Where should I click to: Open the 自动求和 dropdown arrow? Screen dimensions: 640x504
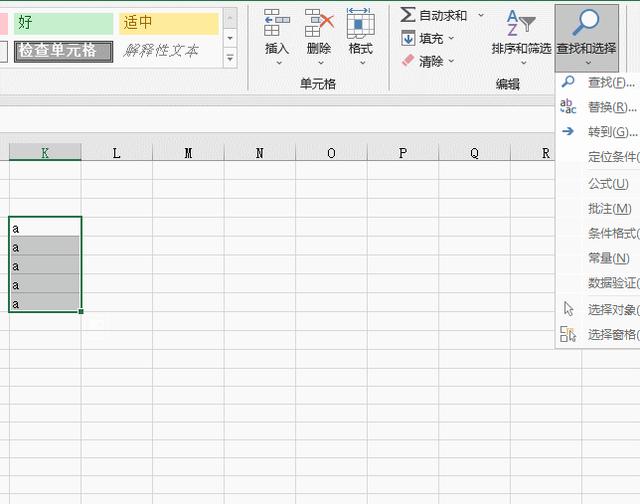pyautogui.click(x=481, y=15)
